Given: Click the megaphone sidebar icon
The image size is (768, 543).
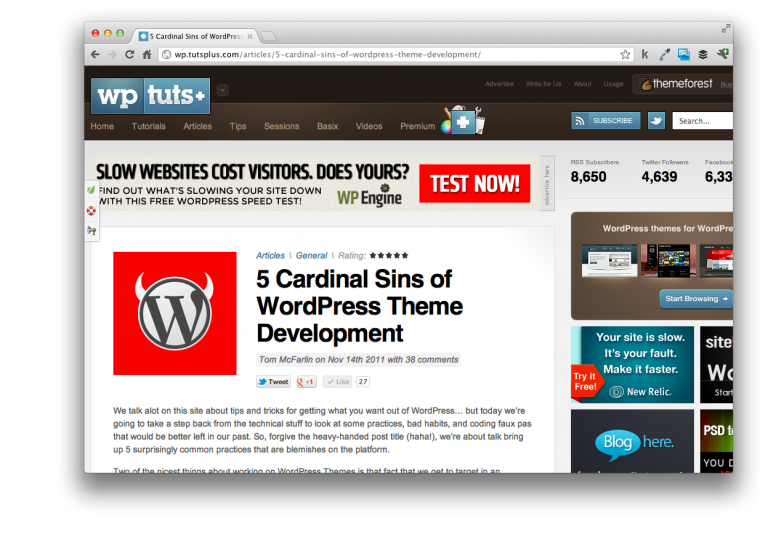Looking at the screenshot, I should point(91,231).
